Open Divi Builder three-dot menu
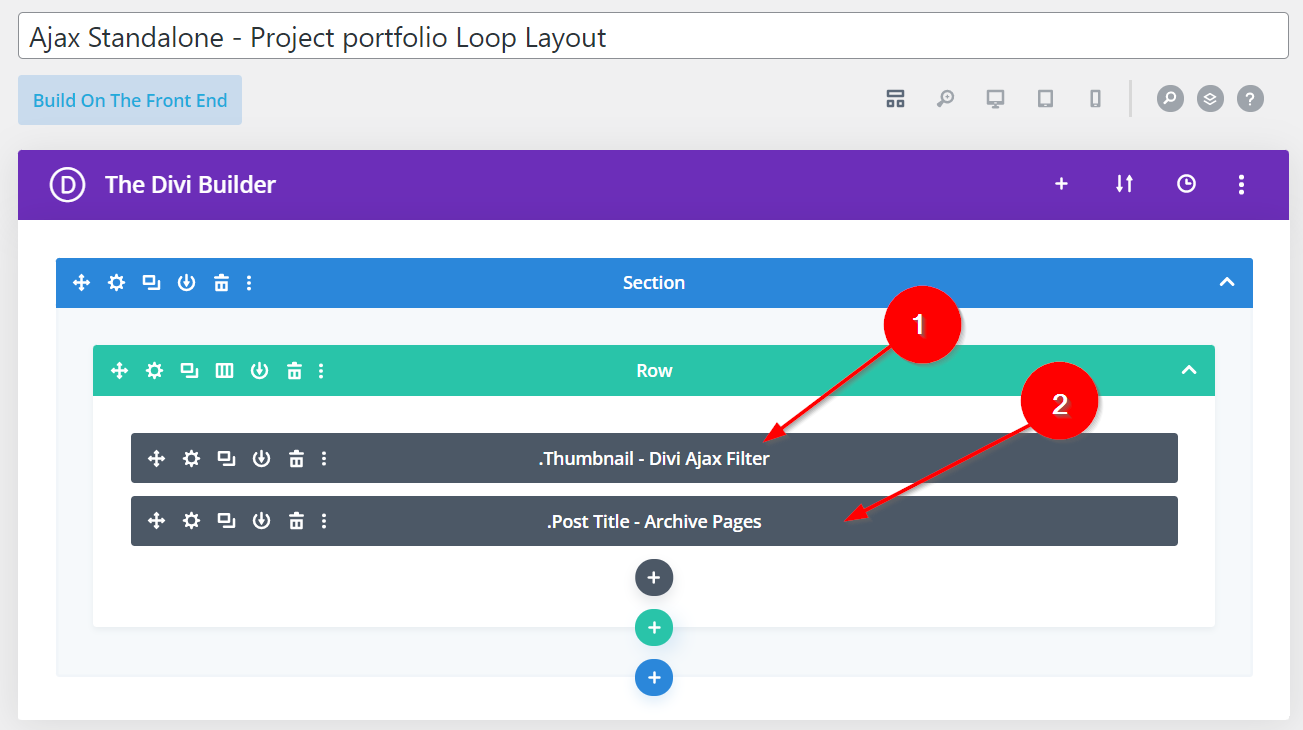 tap(1241, 184)
